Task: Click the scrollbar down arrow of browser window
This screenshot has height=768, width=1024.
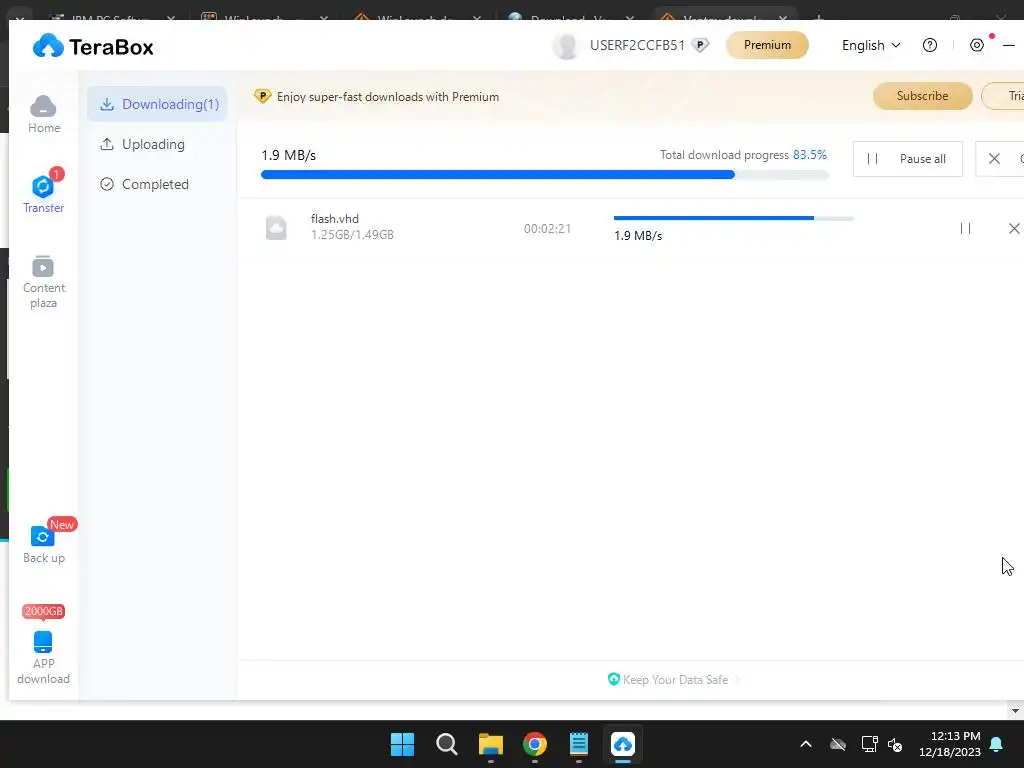Action: pos(1015,711)
